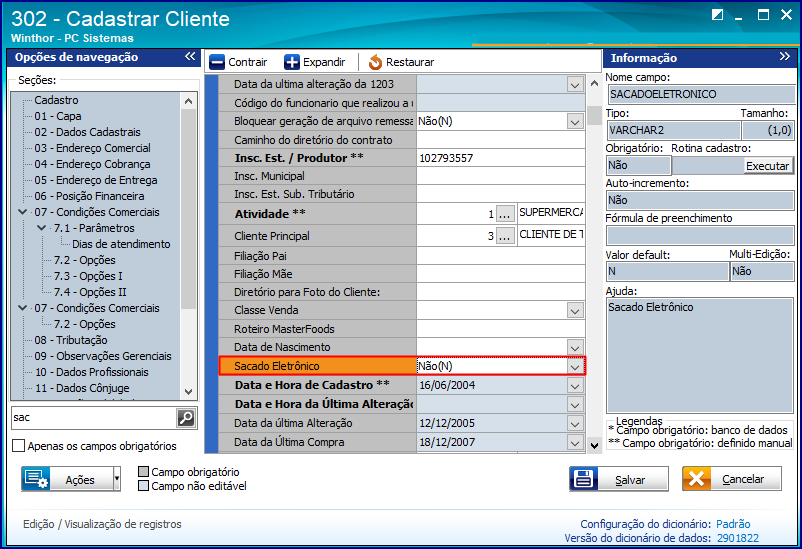Open the 'Bloquear geração de arquivo remessa' dropdown

pyautogui.click(x=575, y=122)
